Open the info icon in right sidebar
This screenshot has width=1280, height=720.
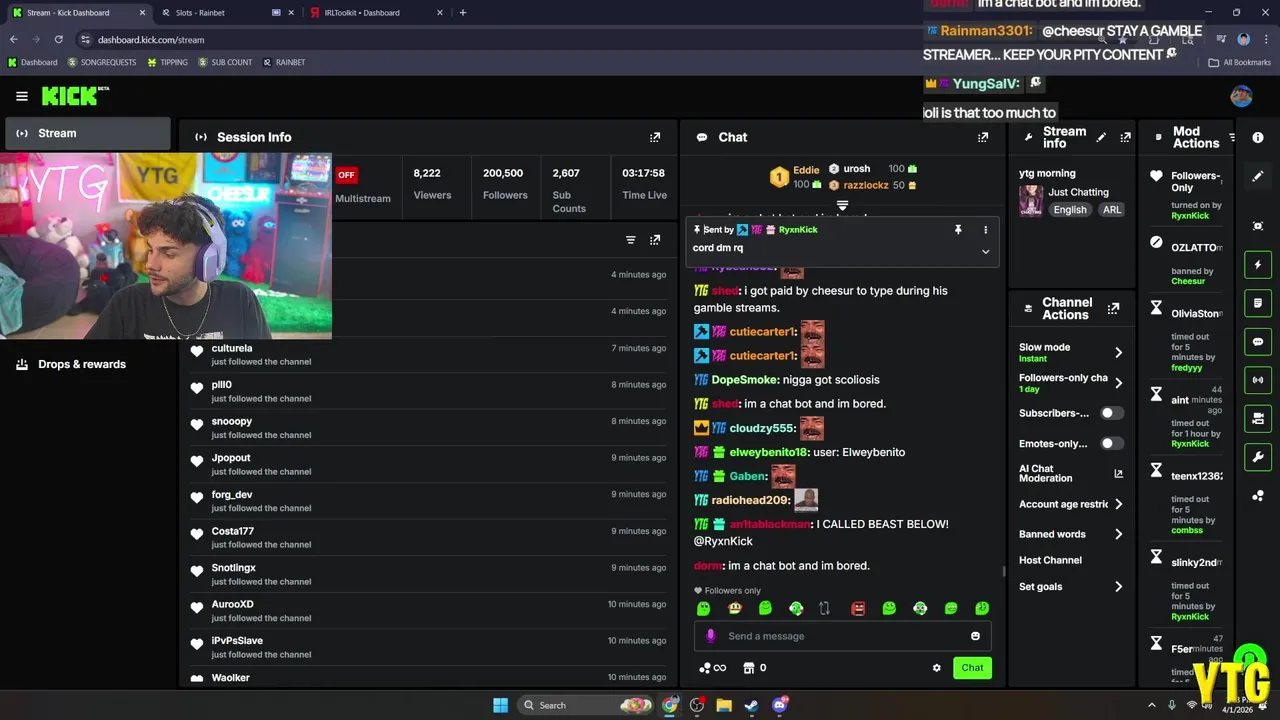coord(1258,137)
